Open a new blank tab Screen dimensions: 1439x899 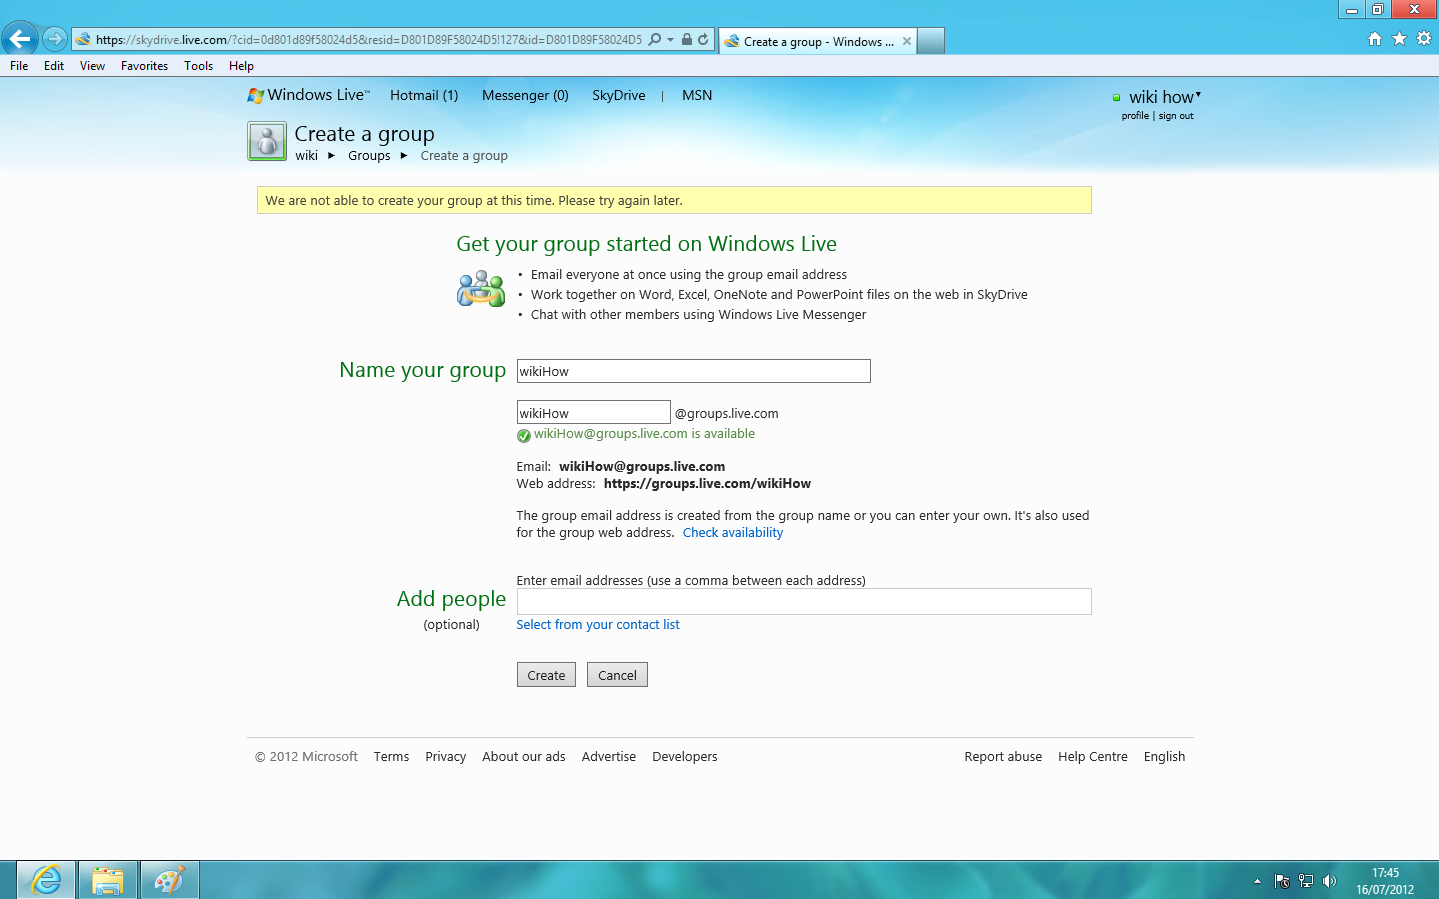[x=931, y=41]
